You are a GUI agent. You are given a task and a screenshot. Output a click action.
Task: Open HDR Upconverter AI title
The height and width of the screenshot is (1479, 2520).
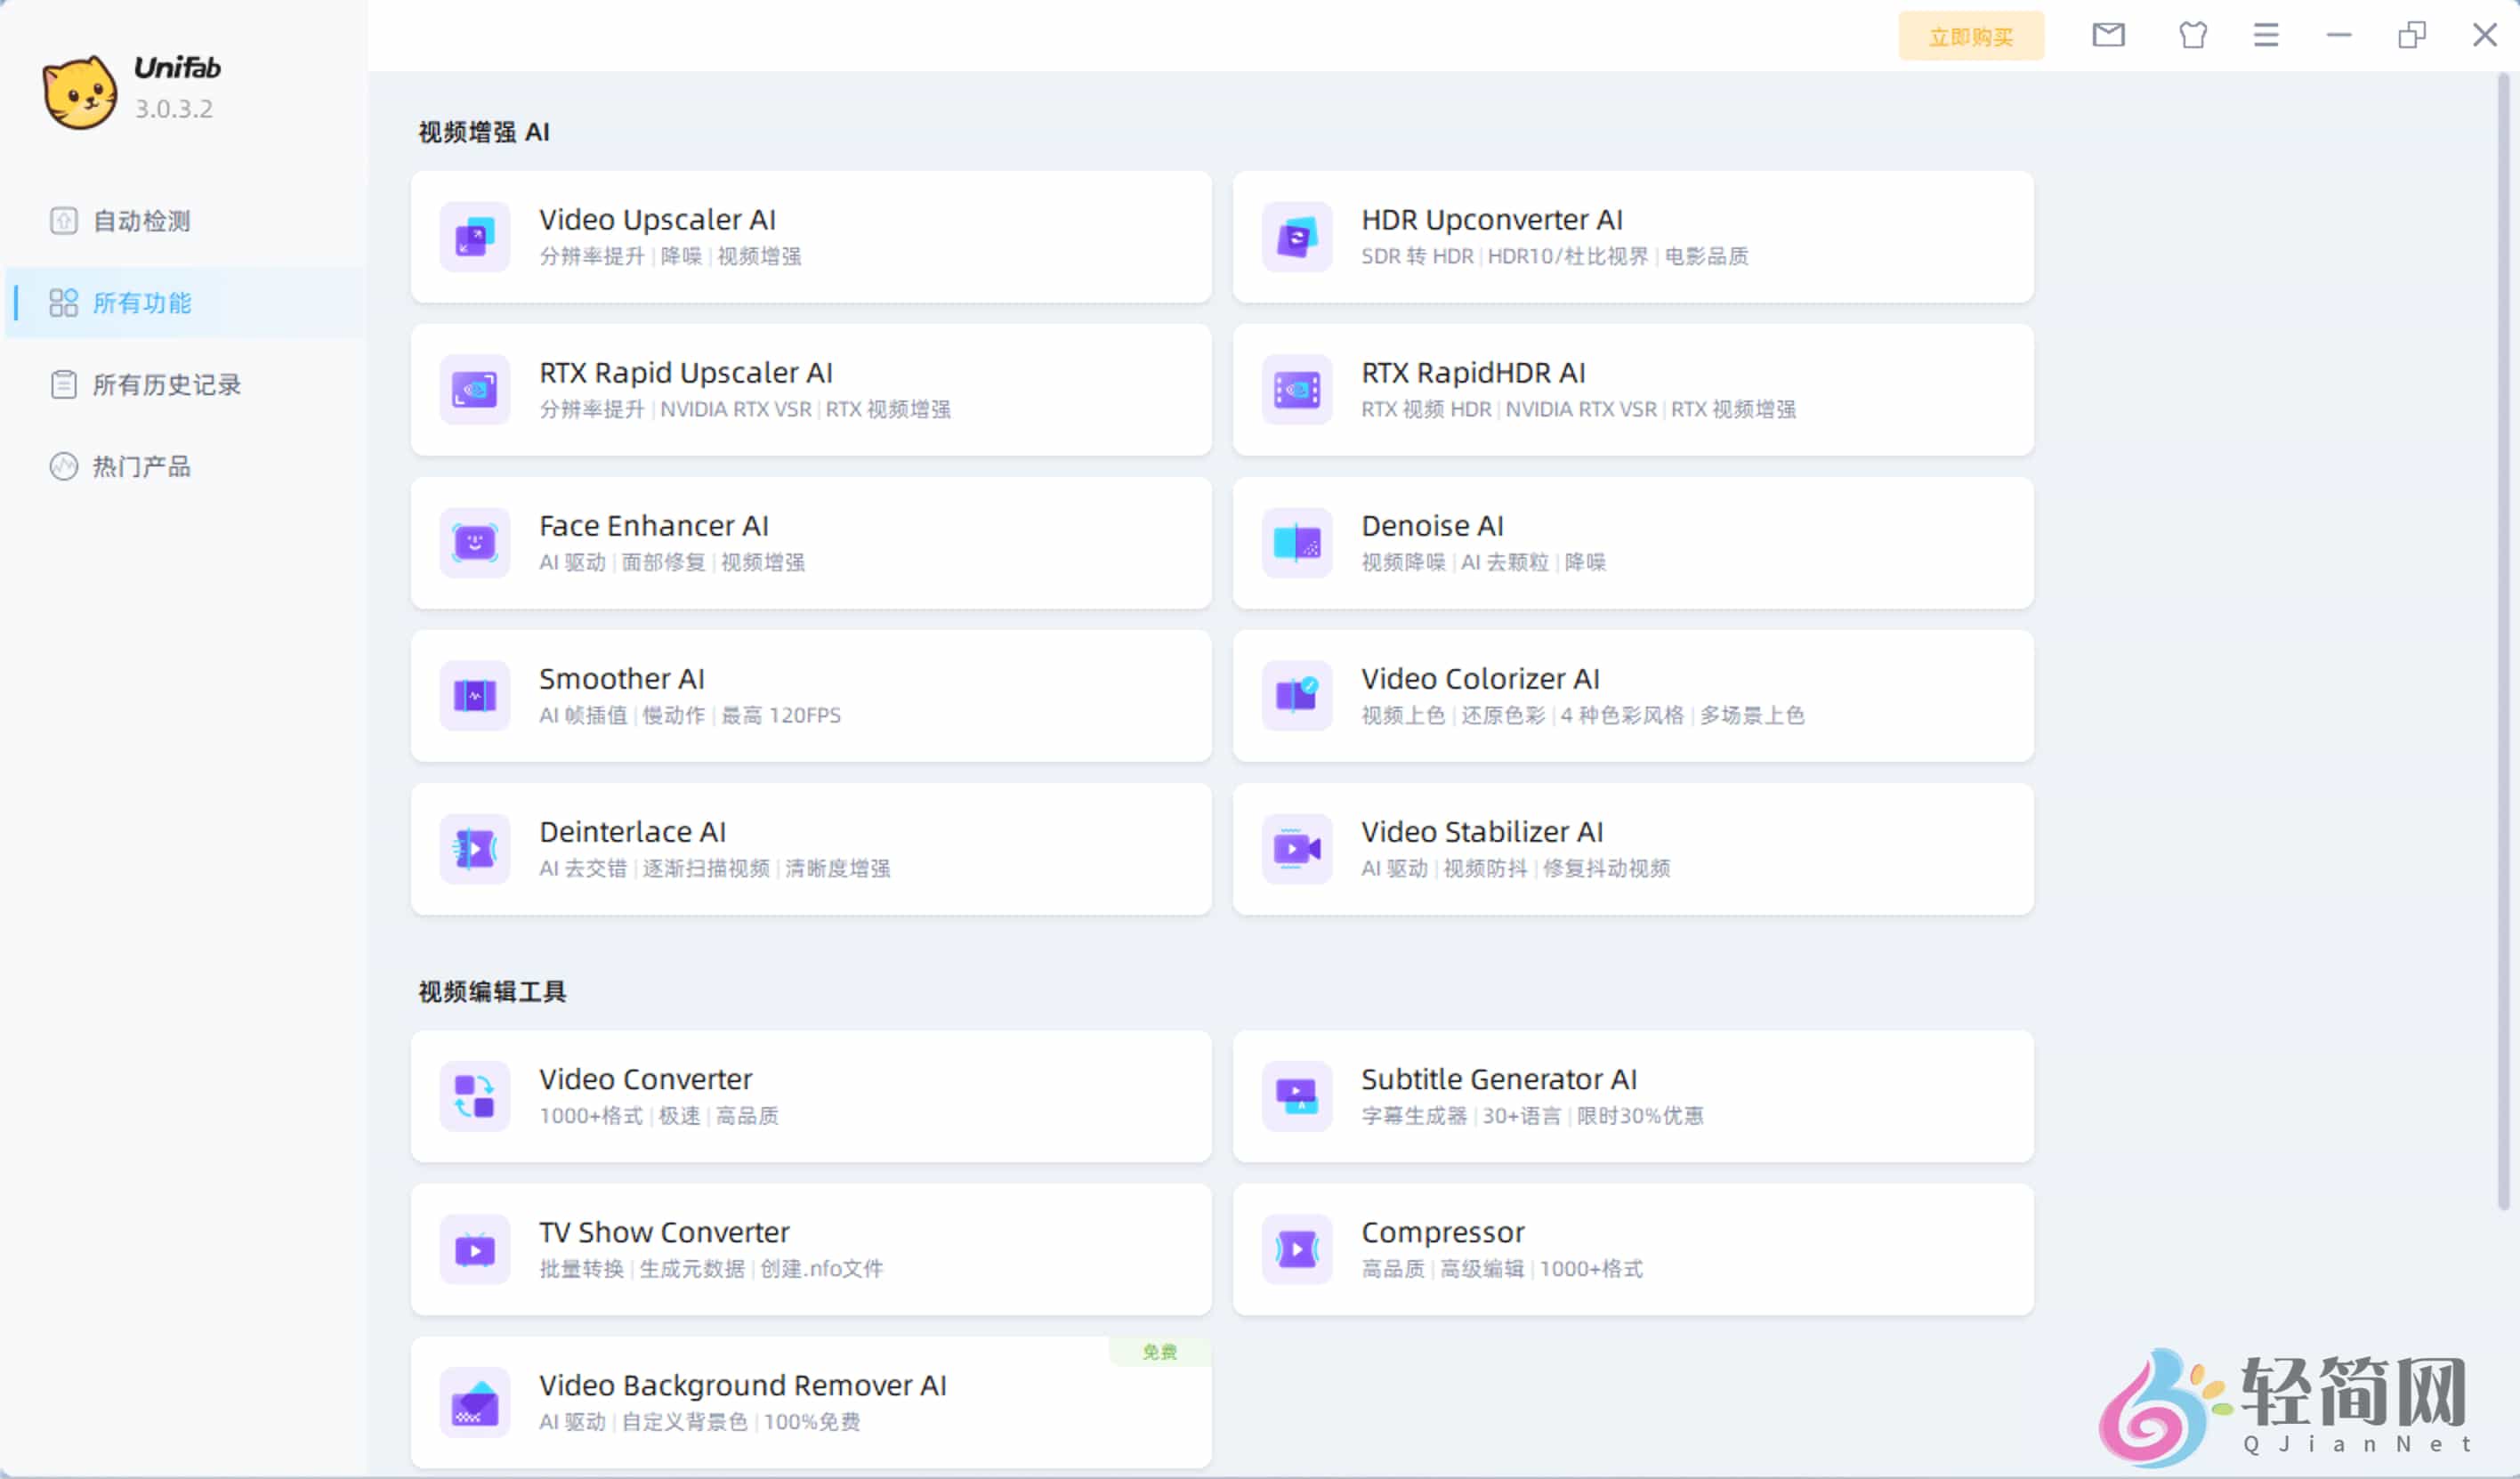pyautogui.click(x=1492, y=219)
